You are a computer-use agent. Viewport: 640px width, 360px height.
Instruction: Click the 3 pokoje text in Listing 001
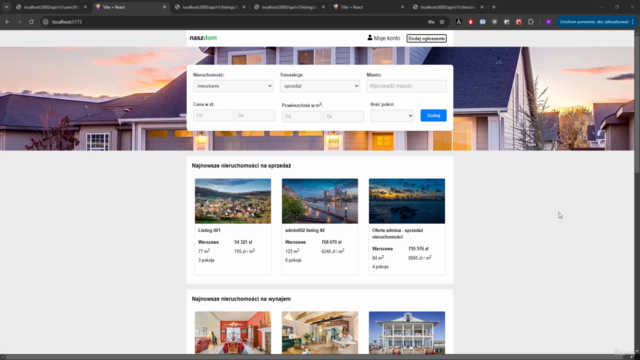207,260
